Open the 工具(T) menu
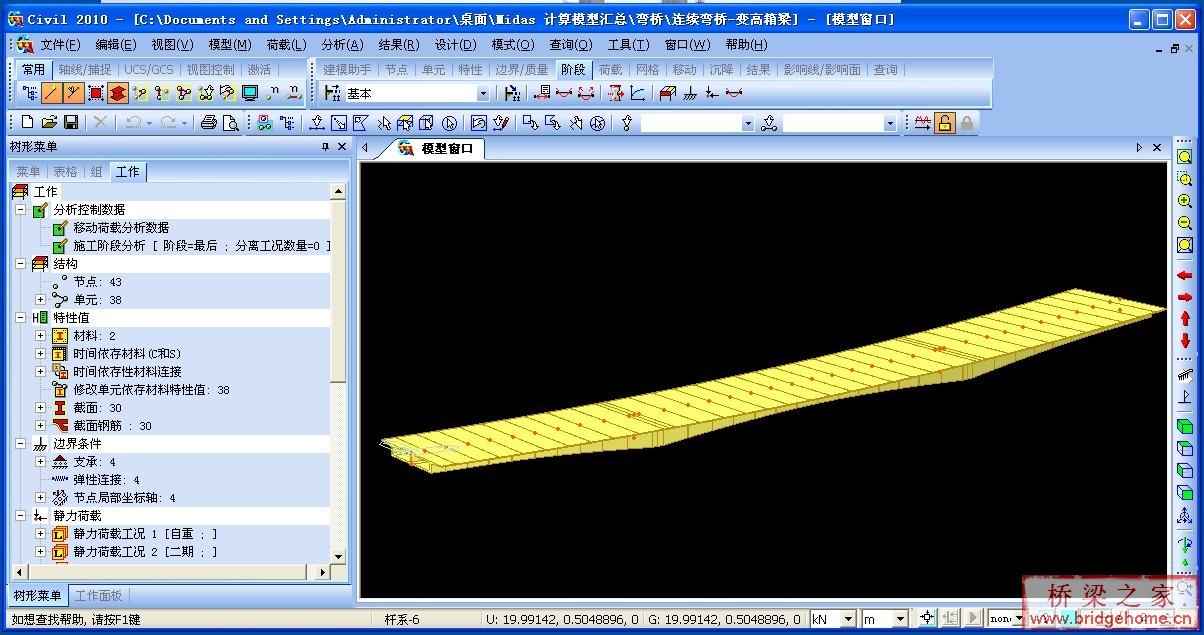This screenshot has height=635, width=1204. (x=629, y=44)
